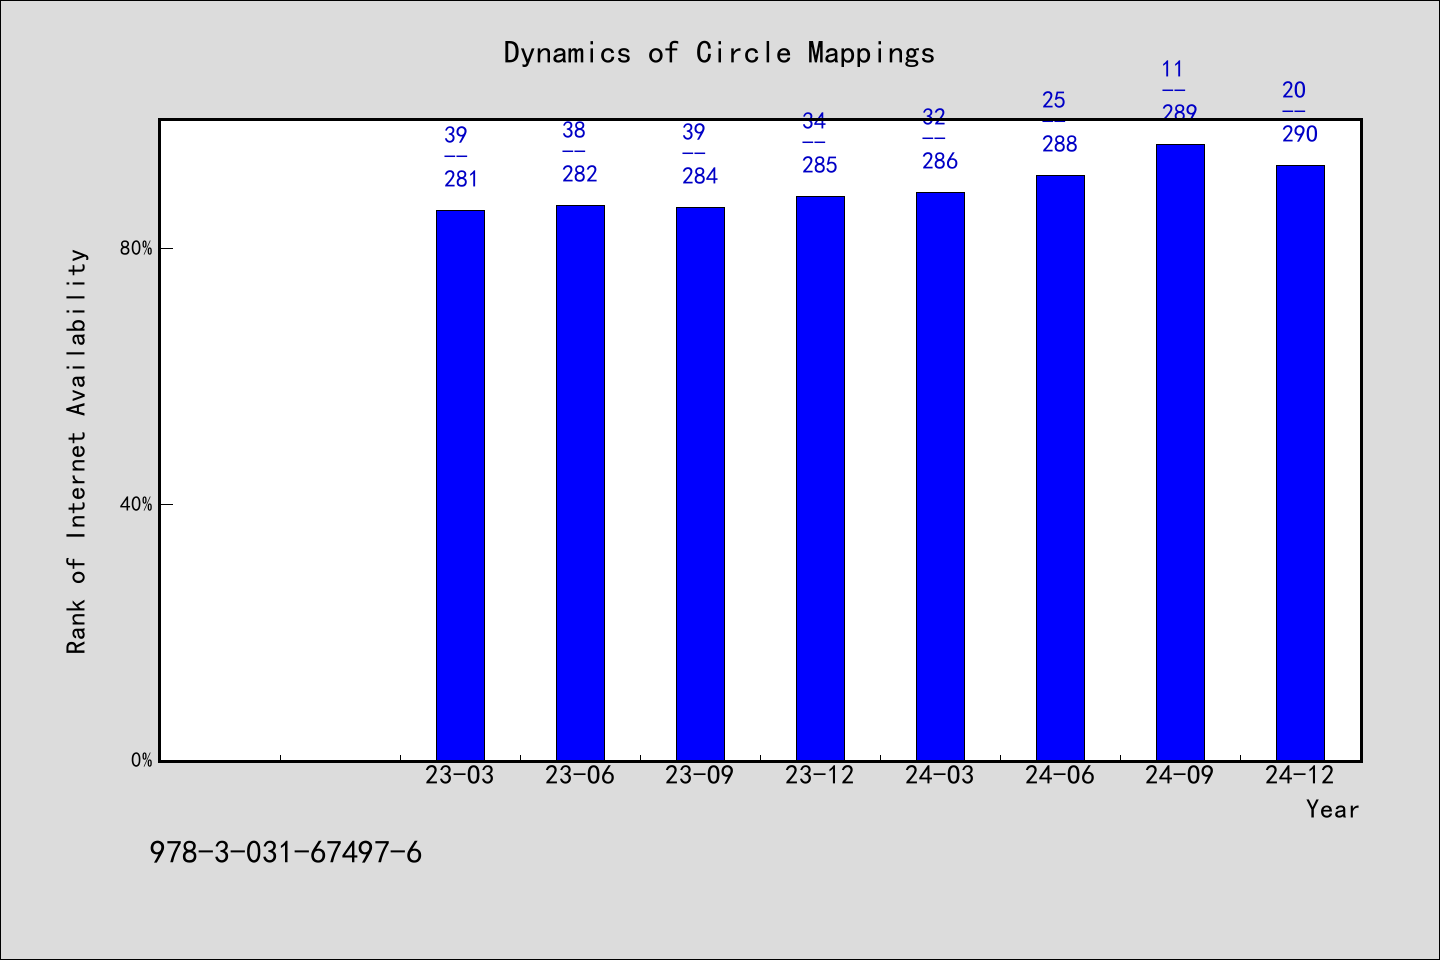Select the blue bar for 23-12
Screen dimensions: 1440x960
(820, 478)
